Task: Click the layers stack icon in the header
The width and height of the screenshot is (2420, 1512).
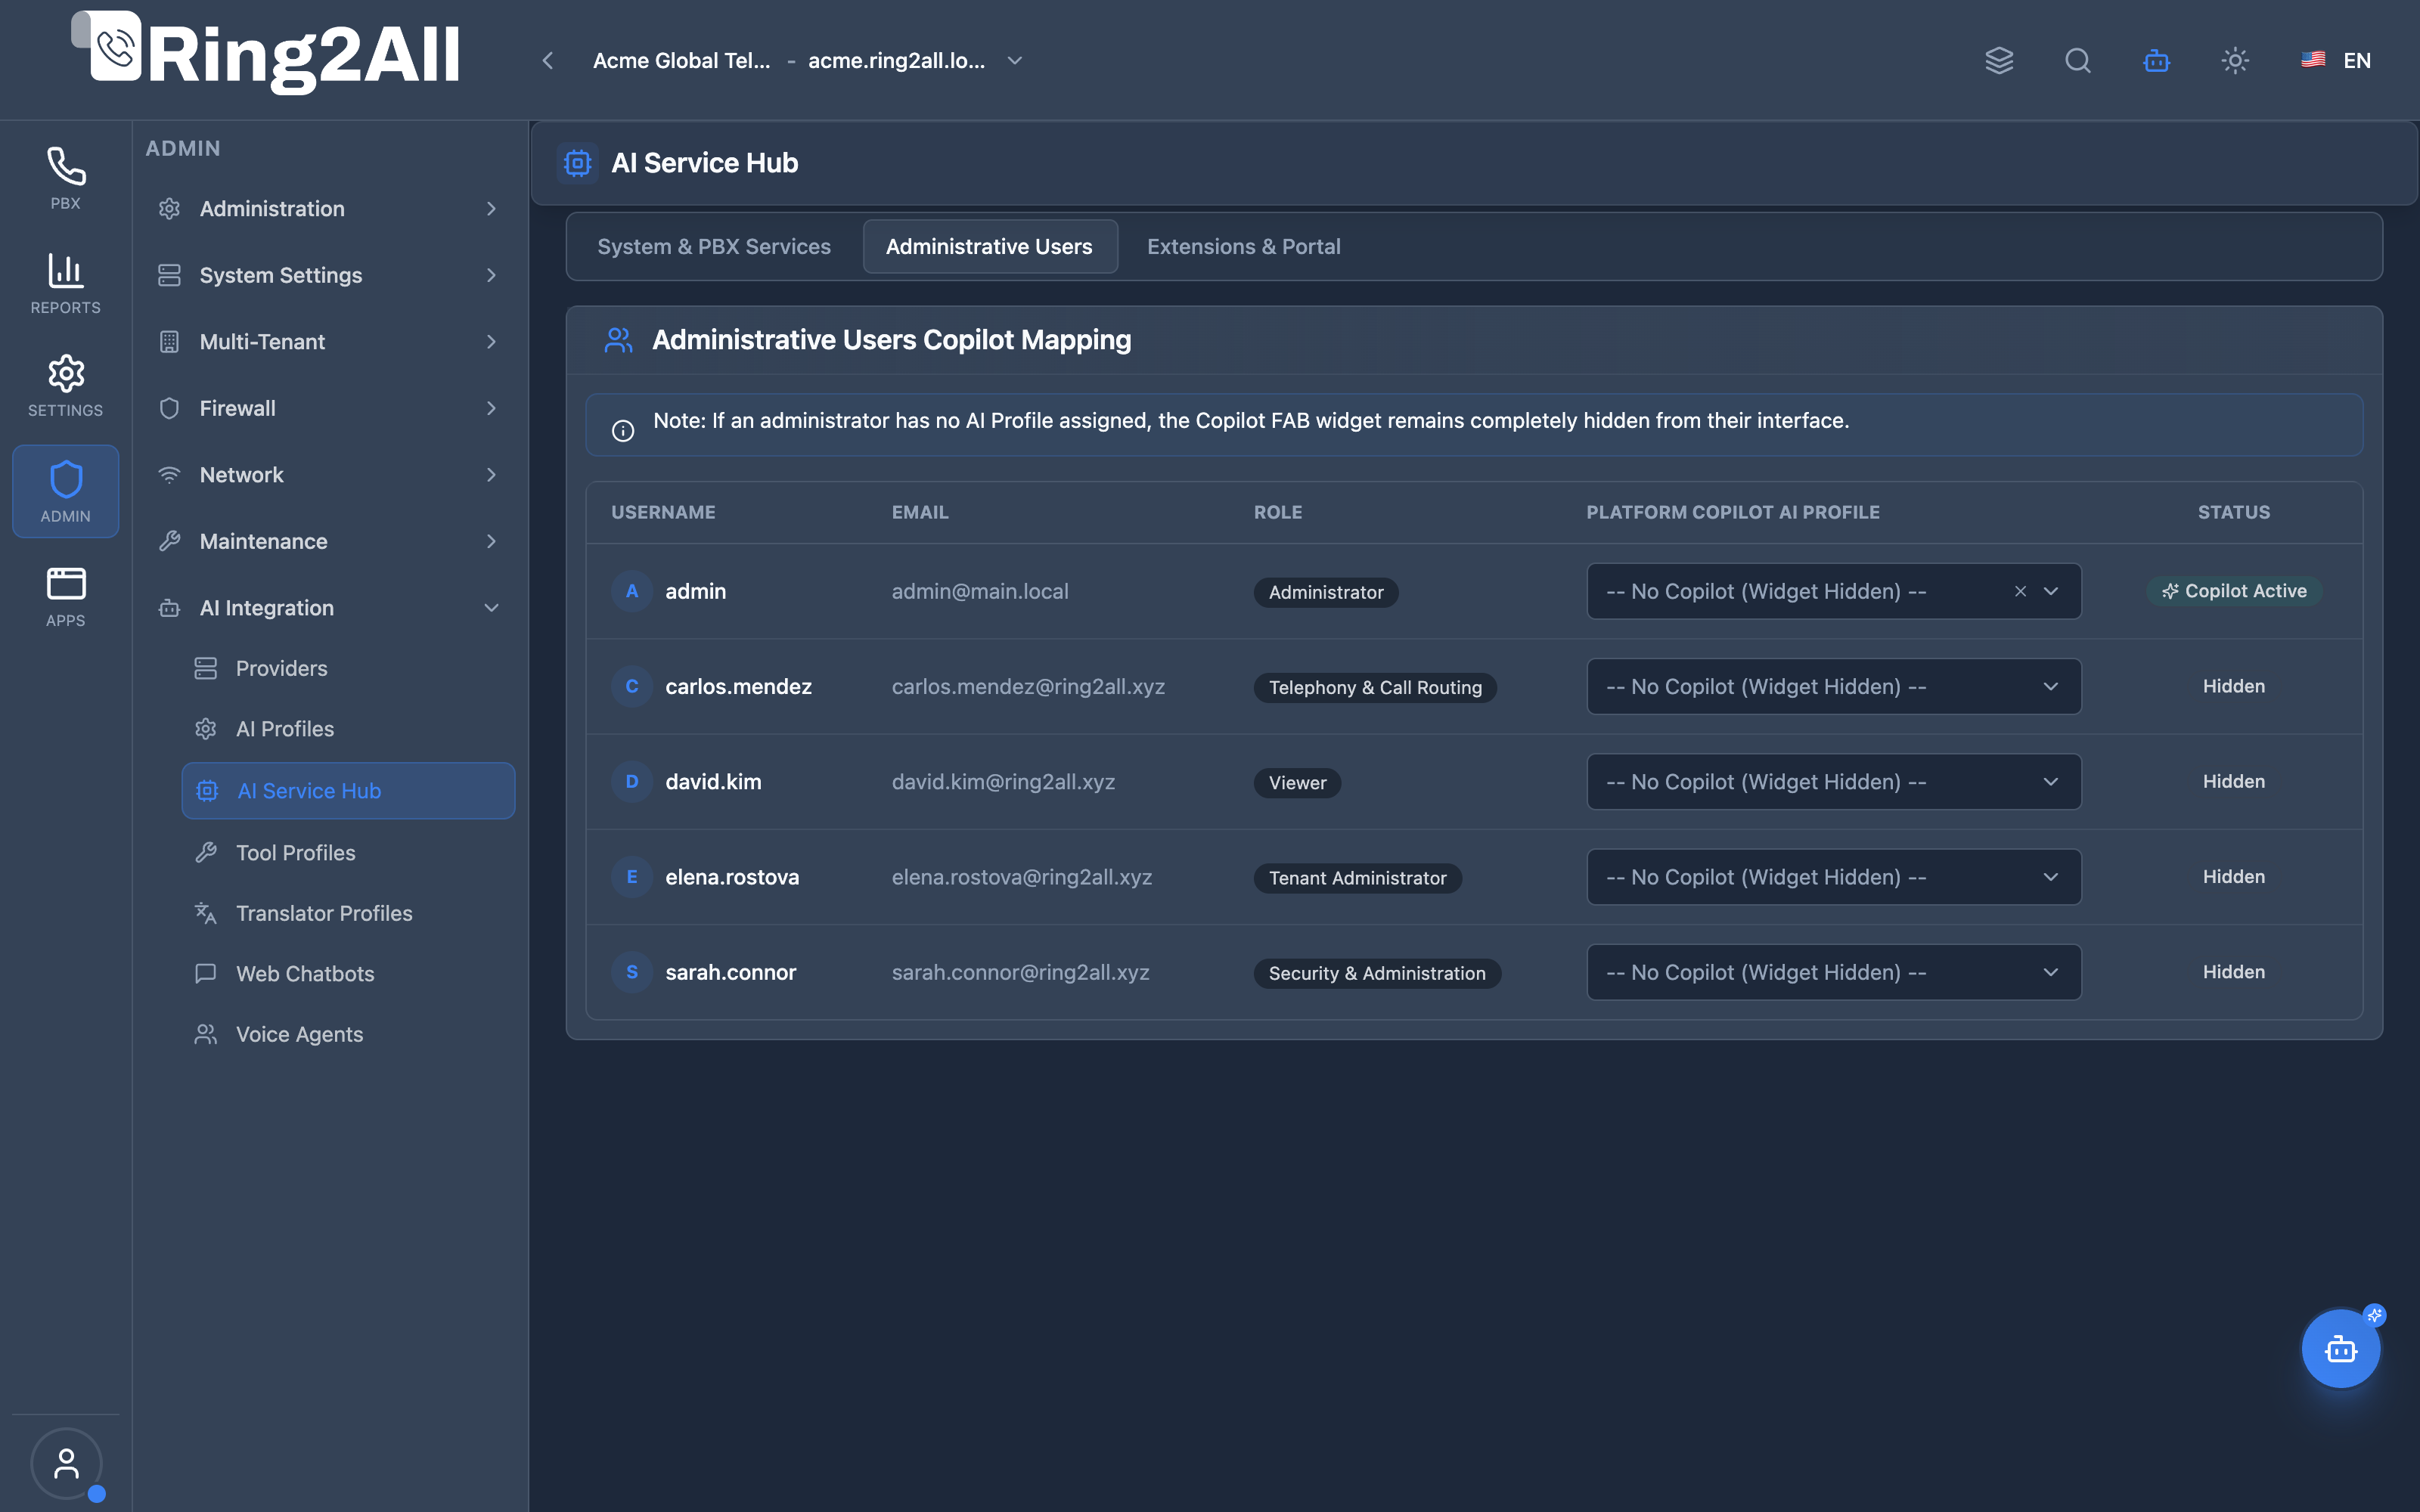Action: click(x=1998, y=60)
